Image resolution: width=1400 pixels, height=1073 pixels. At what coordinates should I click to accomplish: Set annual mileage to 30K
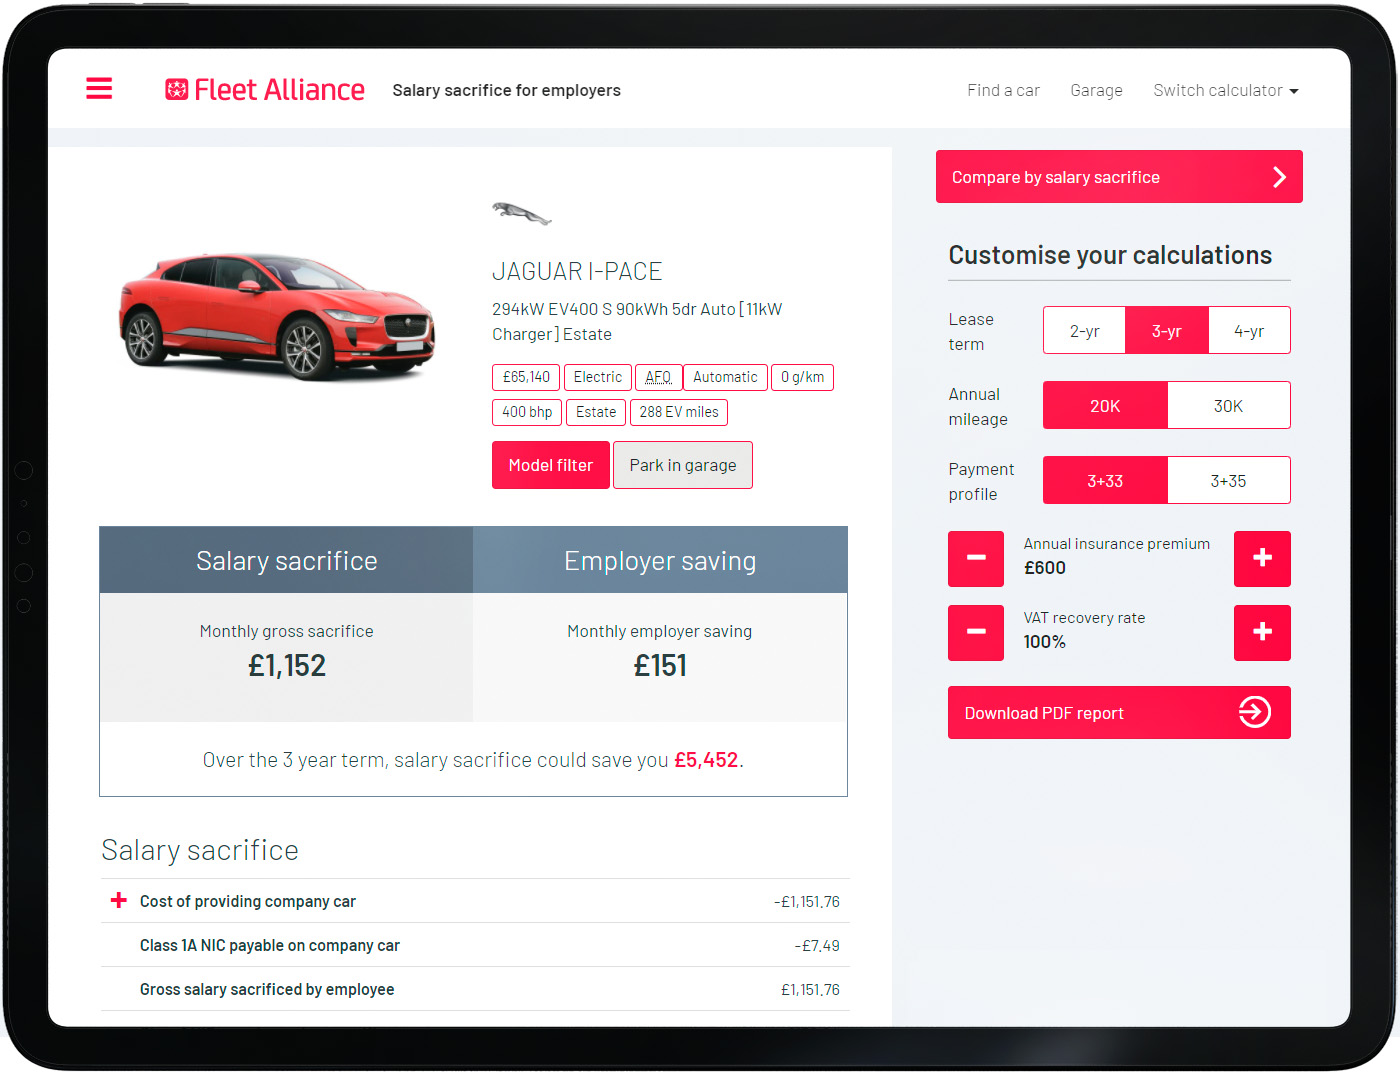pyautogui.click(x=1229, y=405)
